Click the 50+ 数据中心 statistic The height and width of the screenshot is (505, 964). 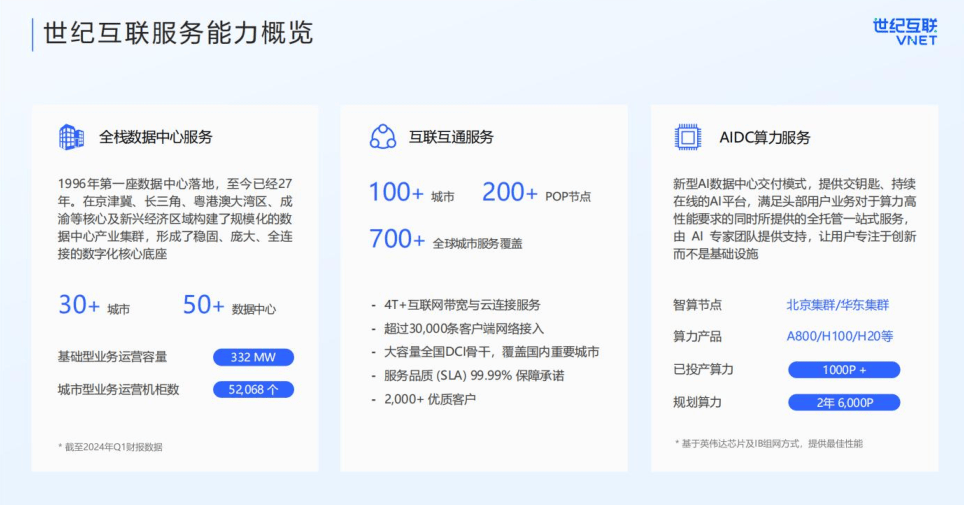[229, 306]
